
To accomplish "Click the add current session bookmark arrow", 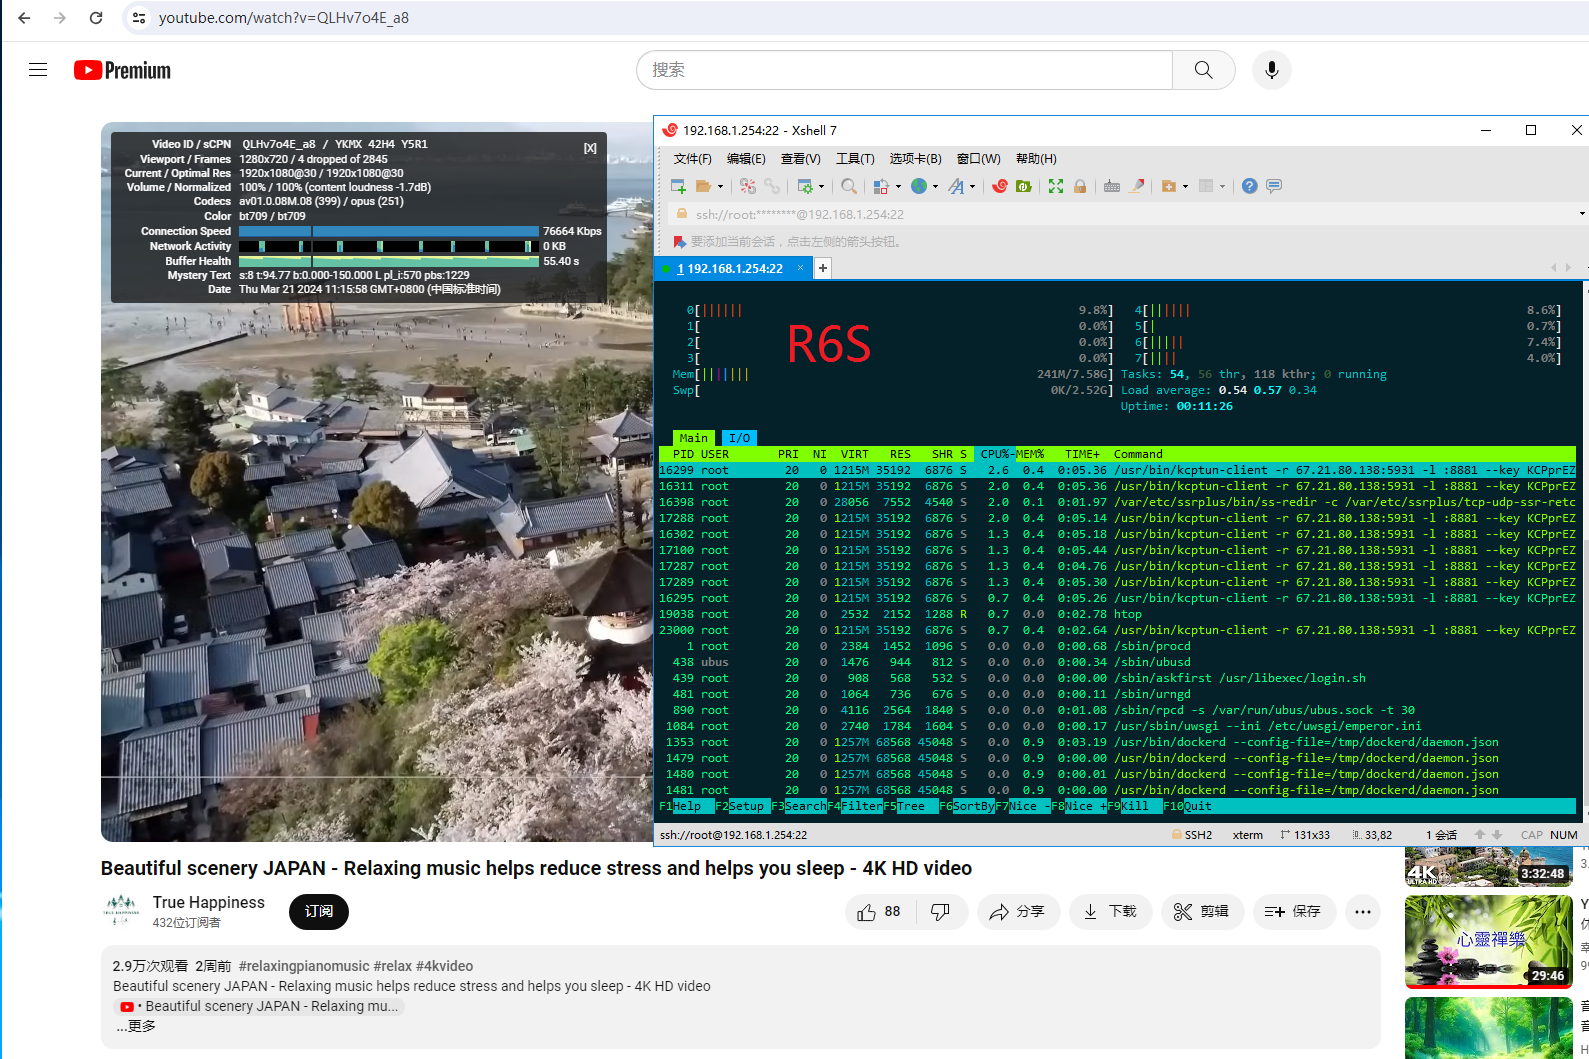I will click(x=680, y=242).
